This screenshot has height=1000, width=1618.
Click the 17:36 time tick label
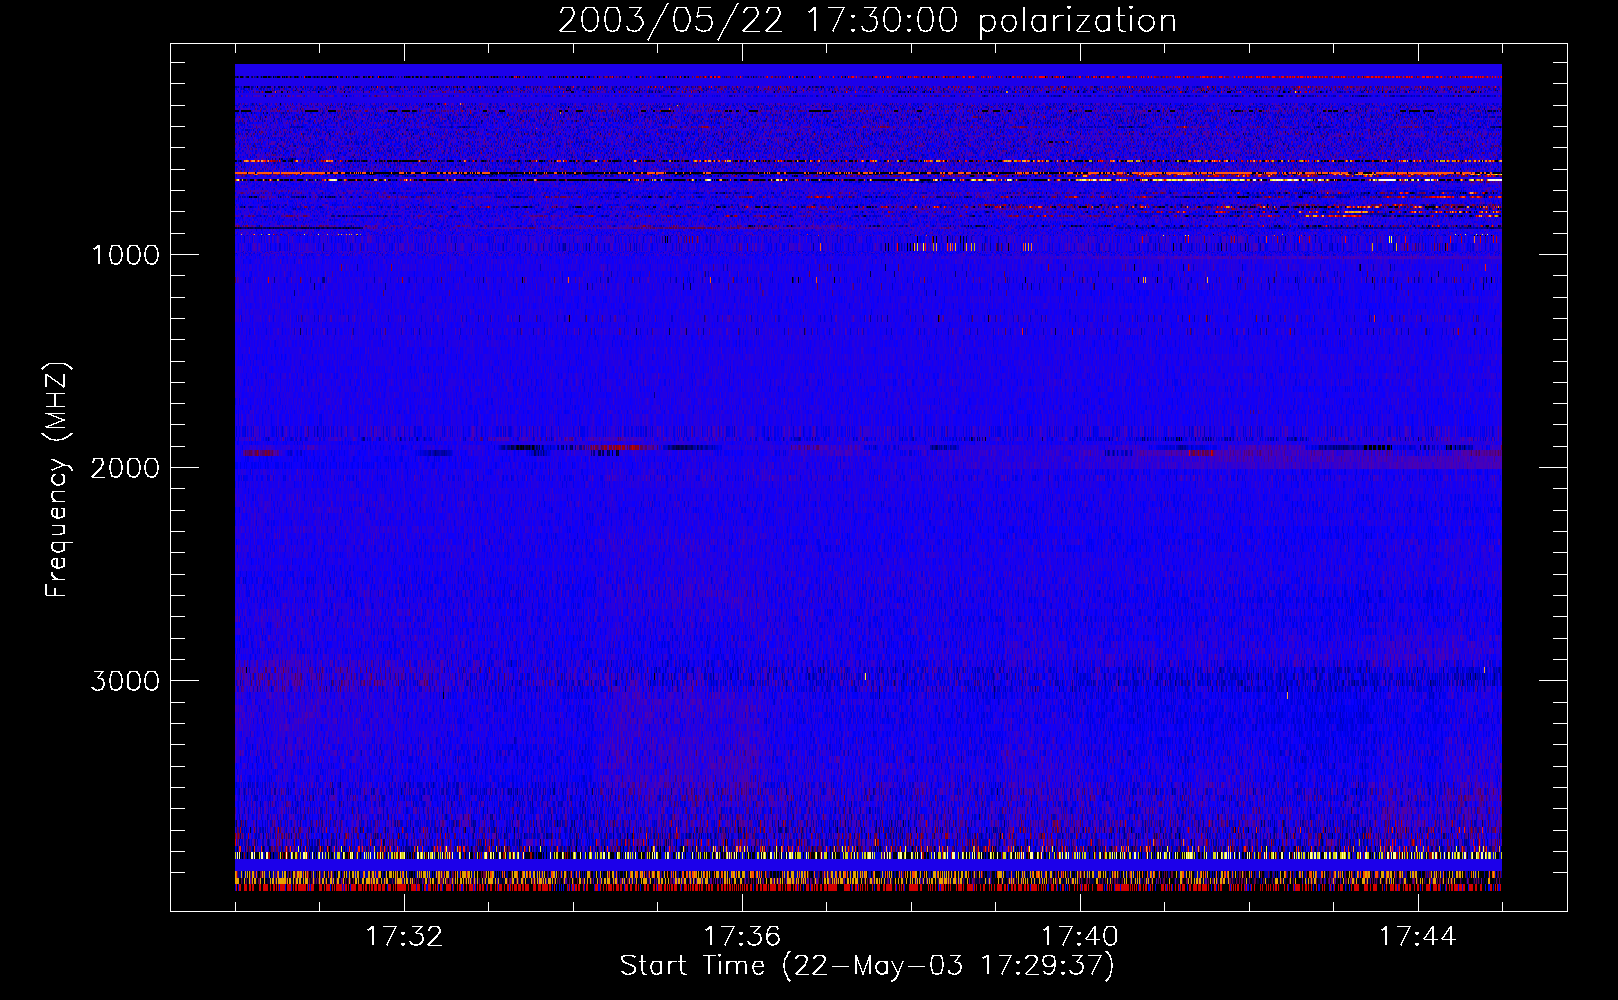pyautogui.click(x=742, y=937)
